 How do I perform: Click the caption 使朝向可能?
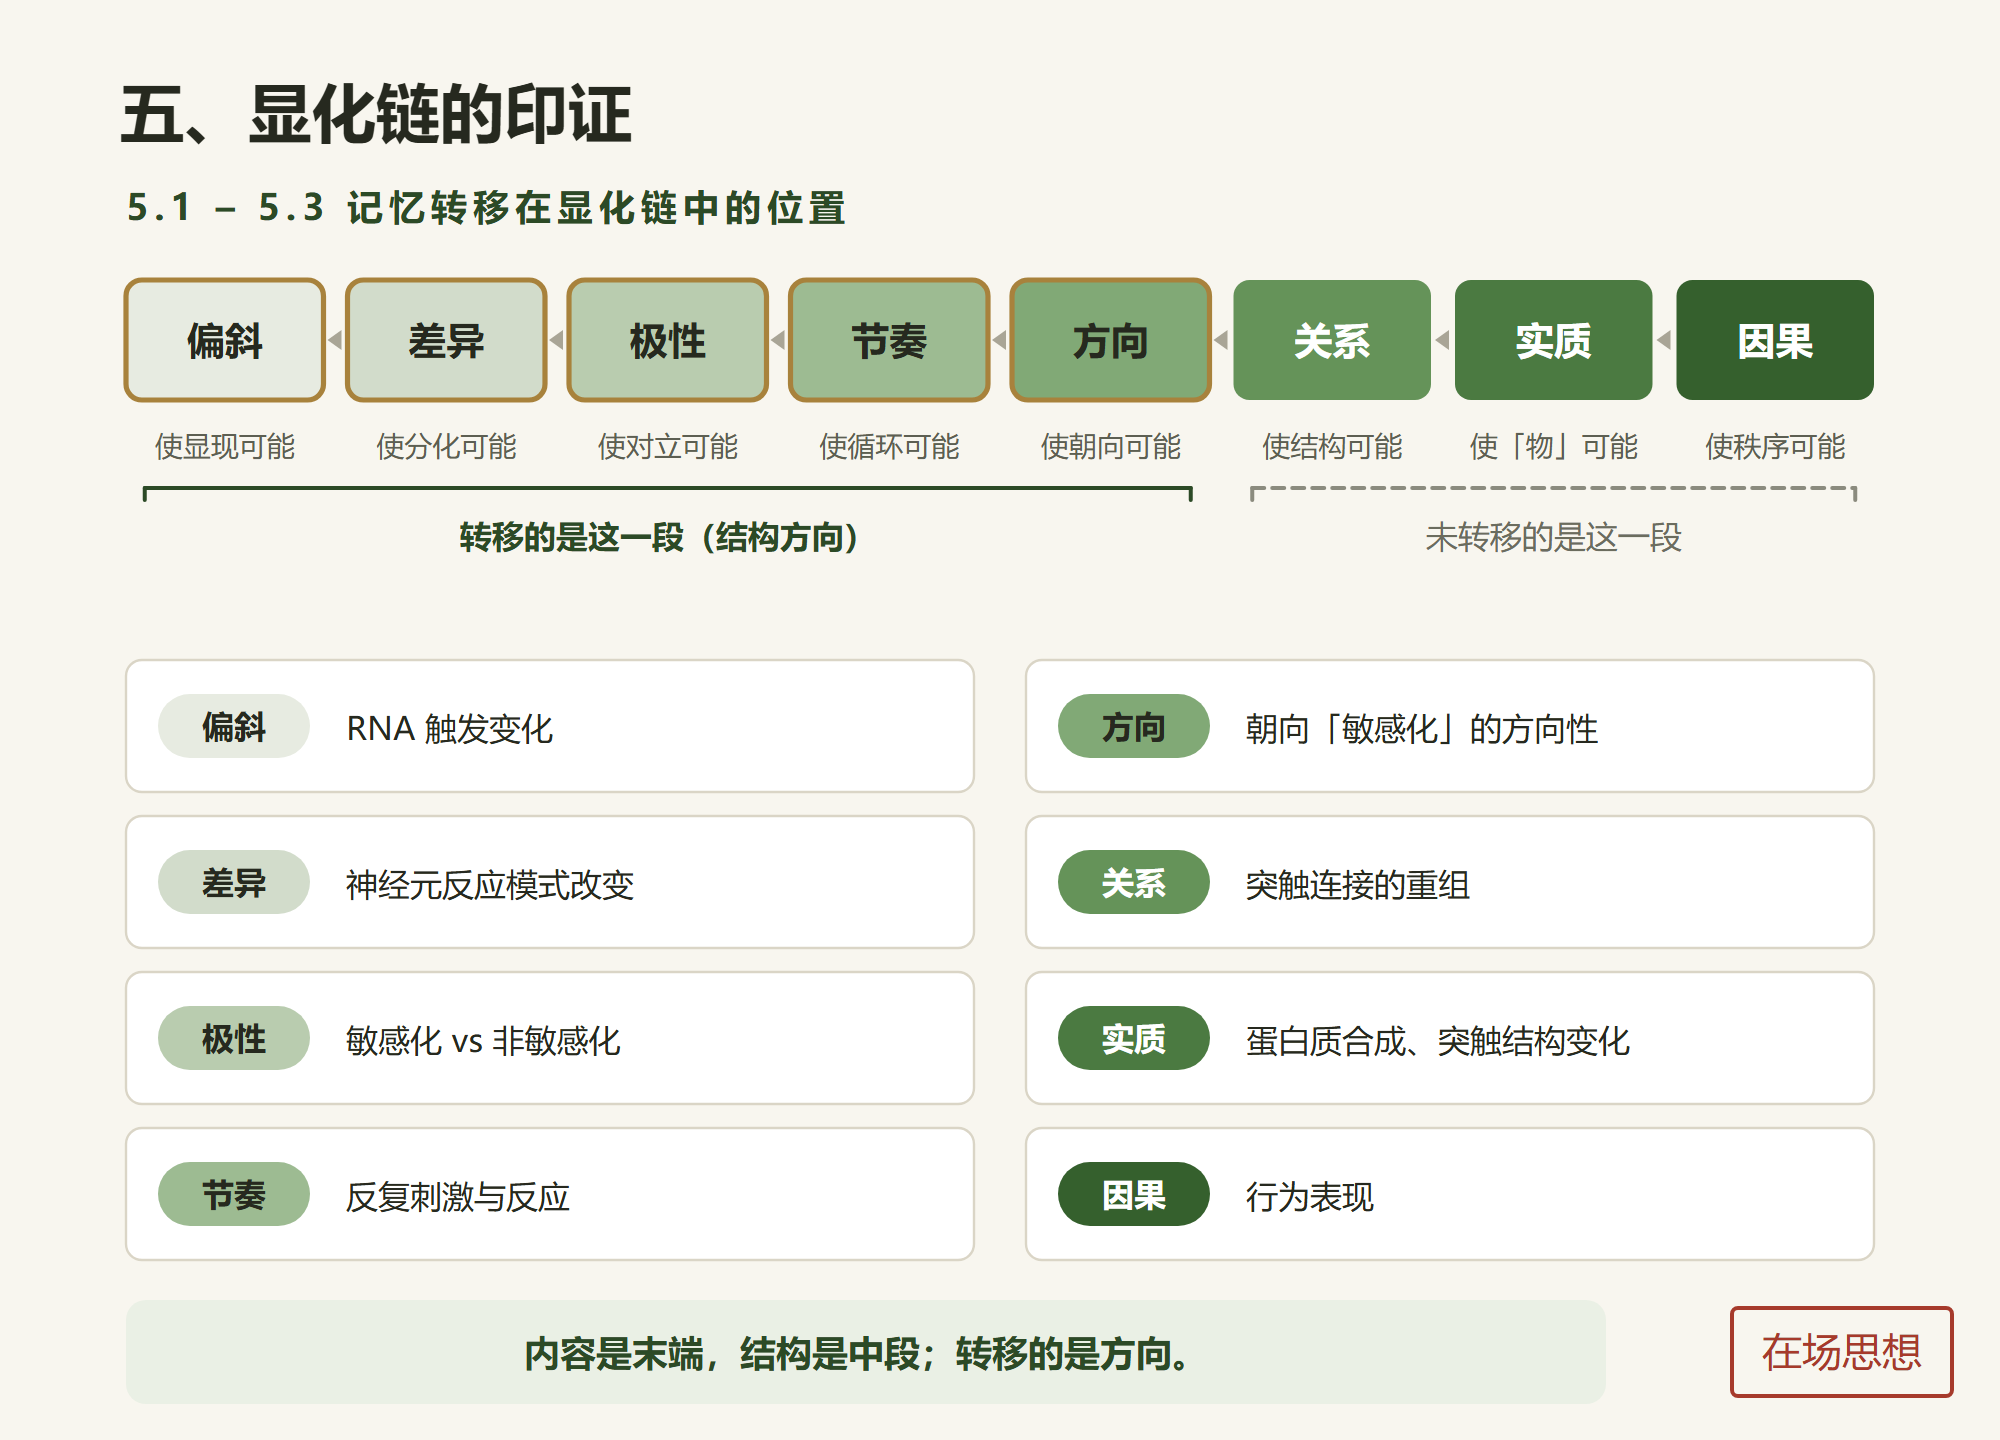click(1111, 446)
